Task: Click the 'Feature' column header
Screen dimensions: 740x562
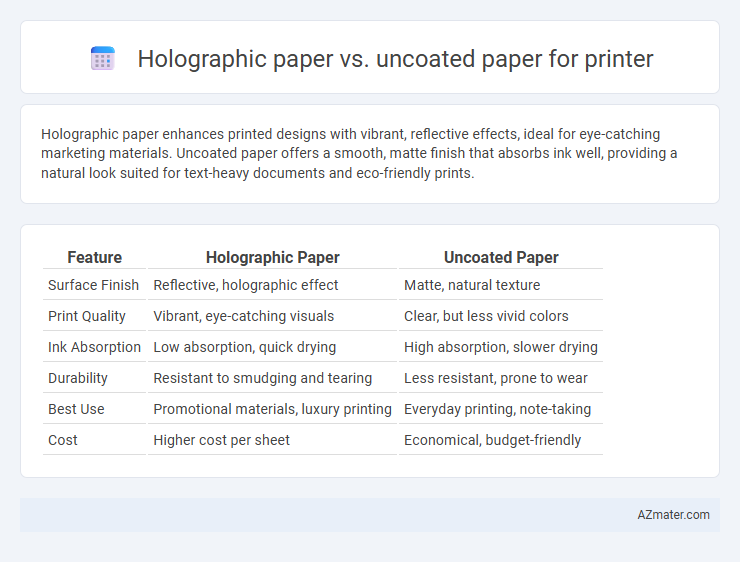Action: point(94,257)
